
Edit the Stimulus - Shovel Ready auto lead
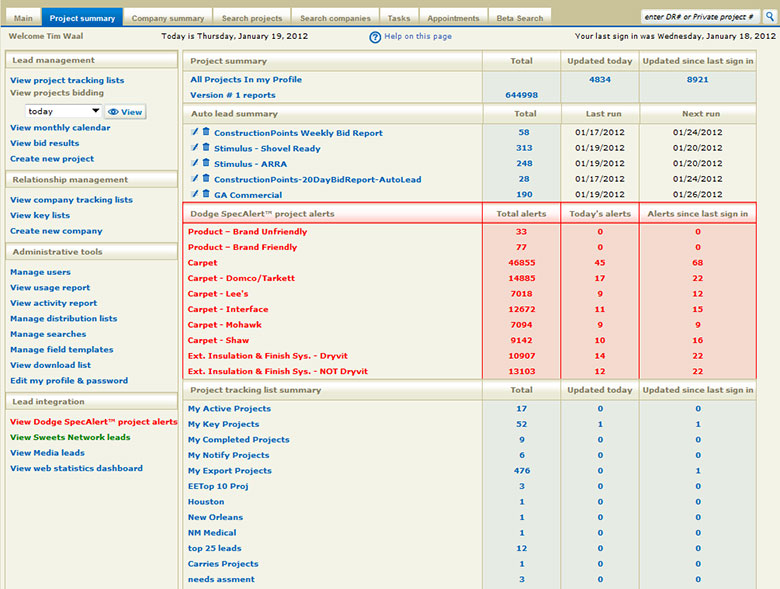pos(195,147)
